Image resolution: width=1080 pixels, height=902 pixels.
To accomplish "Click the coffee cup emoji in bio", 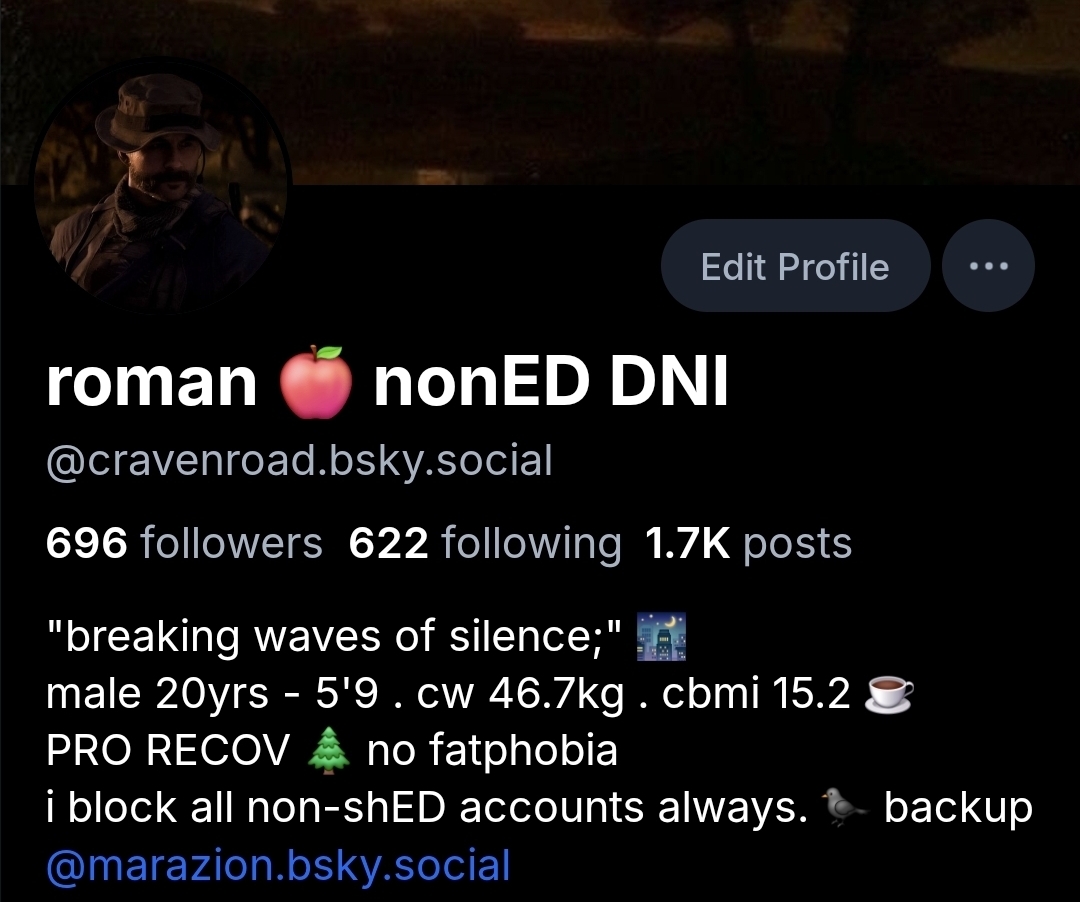I will 889,693.
